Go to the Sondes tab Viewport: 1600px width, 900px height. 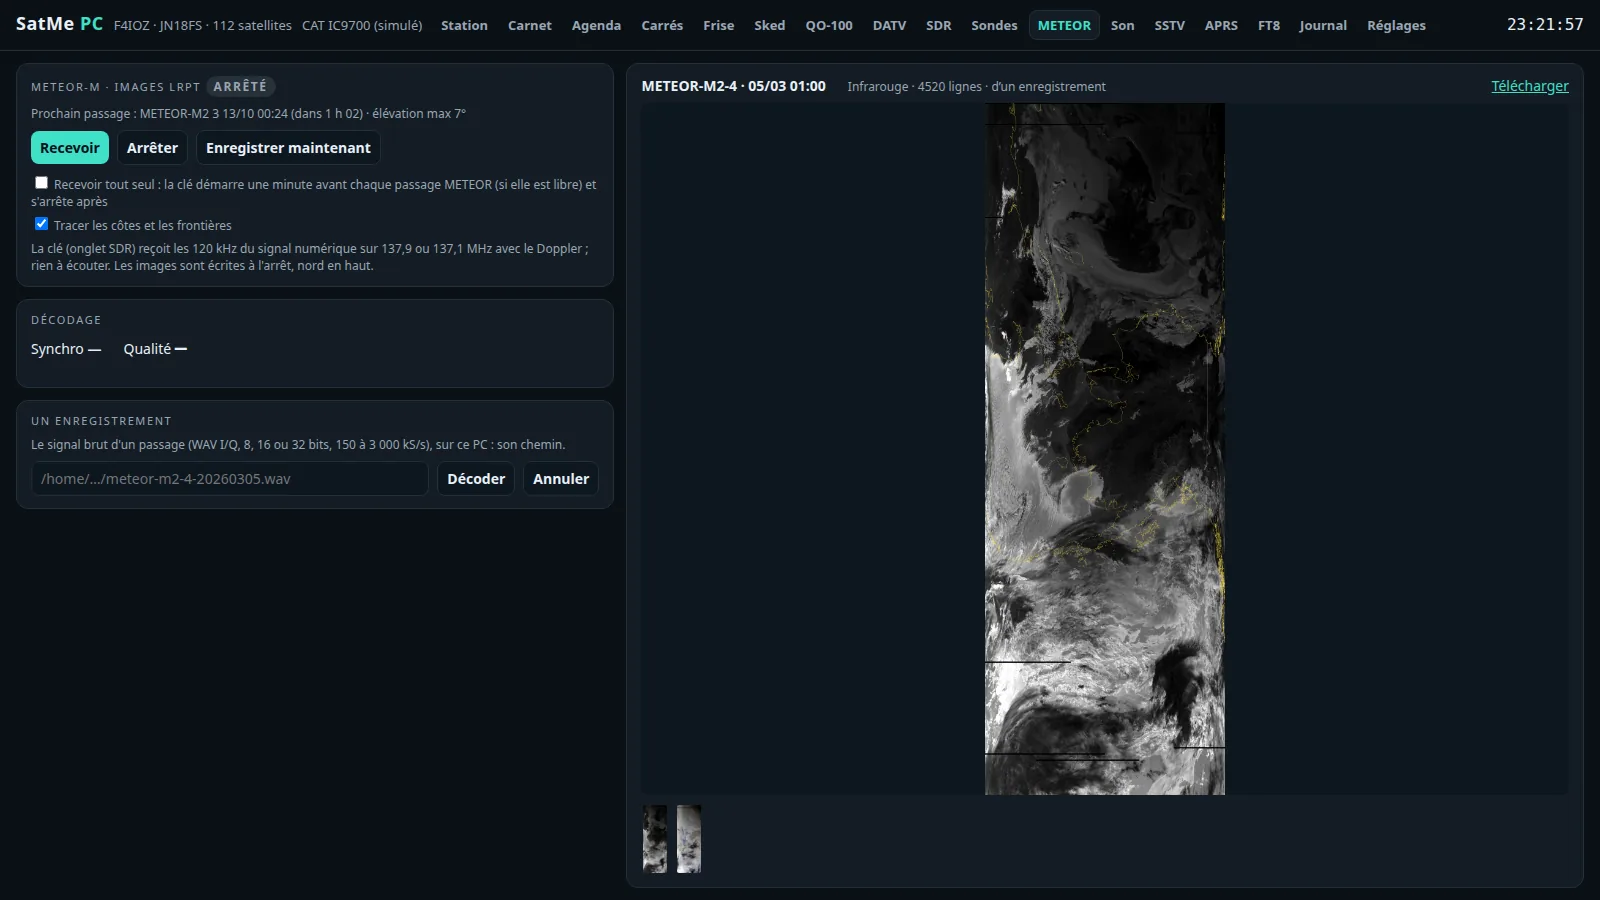click(994, 25)
